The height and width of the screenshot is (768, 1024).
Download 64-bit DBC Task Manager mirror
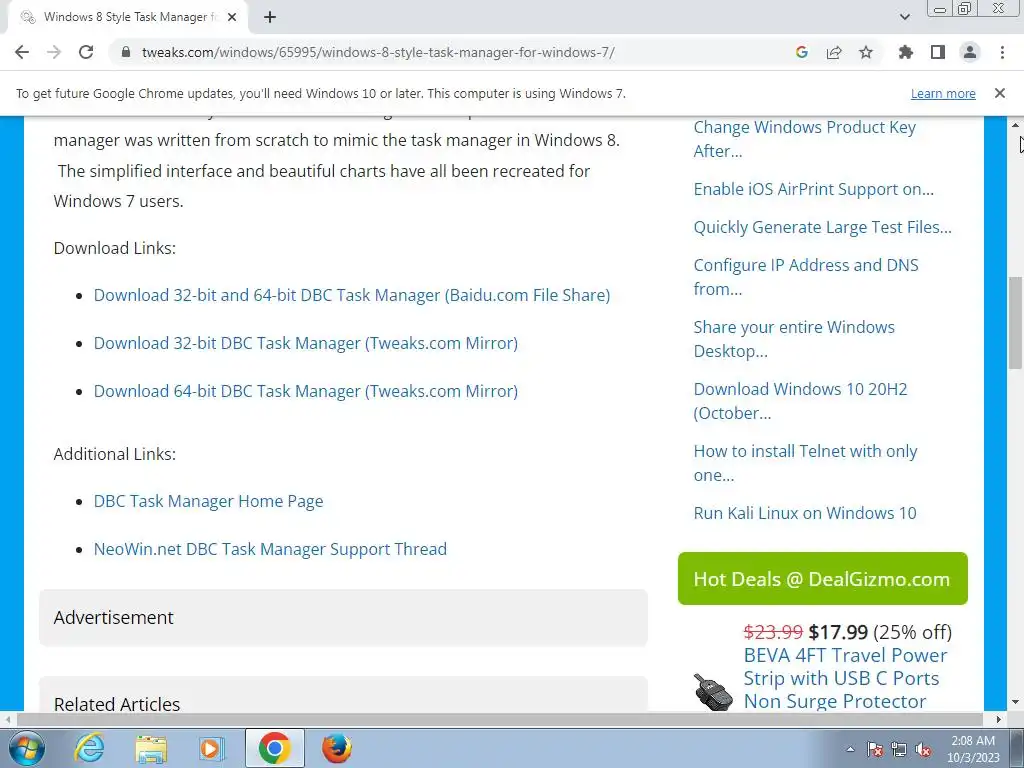tap(306, 391)
